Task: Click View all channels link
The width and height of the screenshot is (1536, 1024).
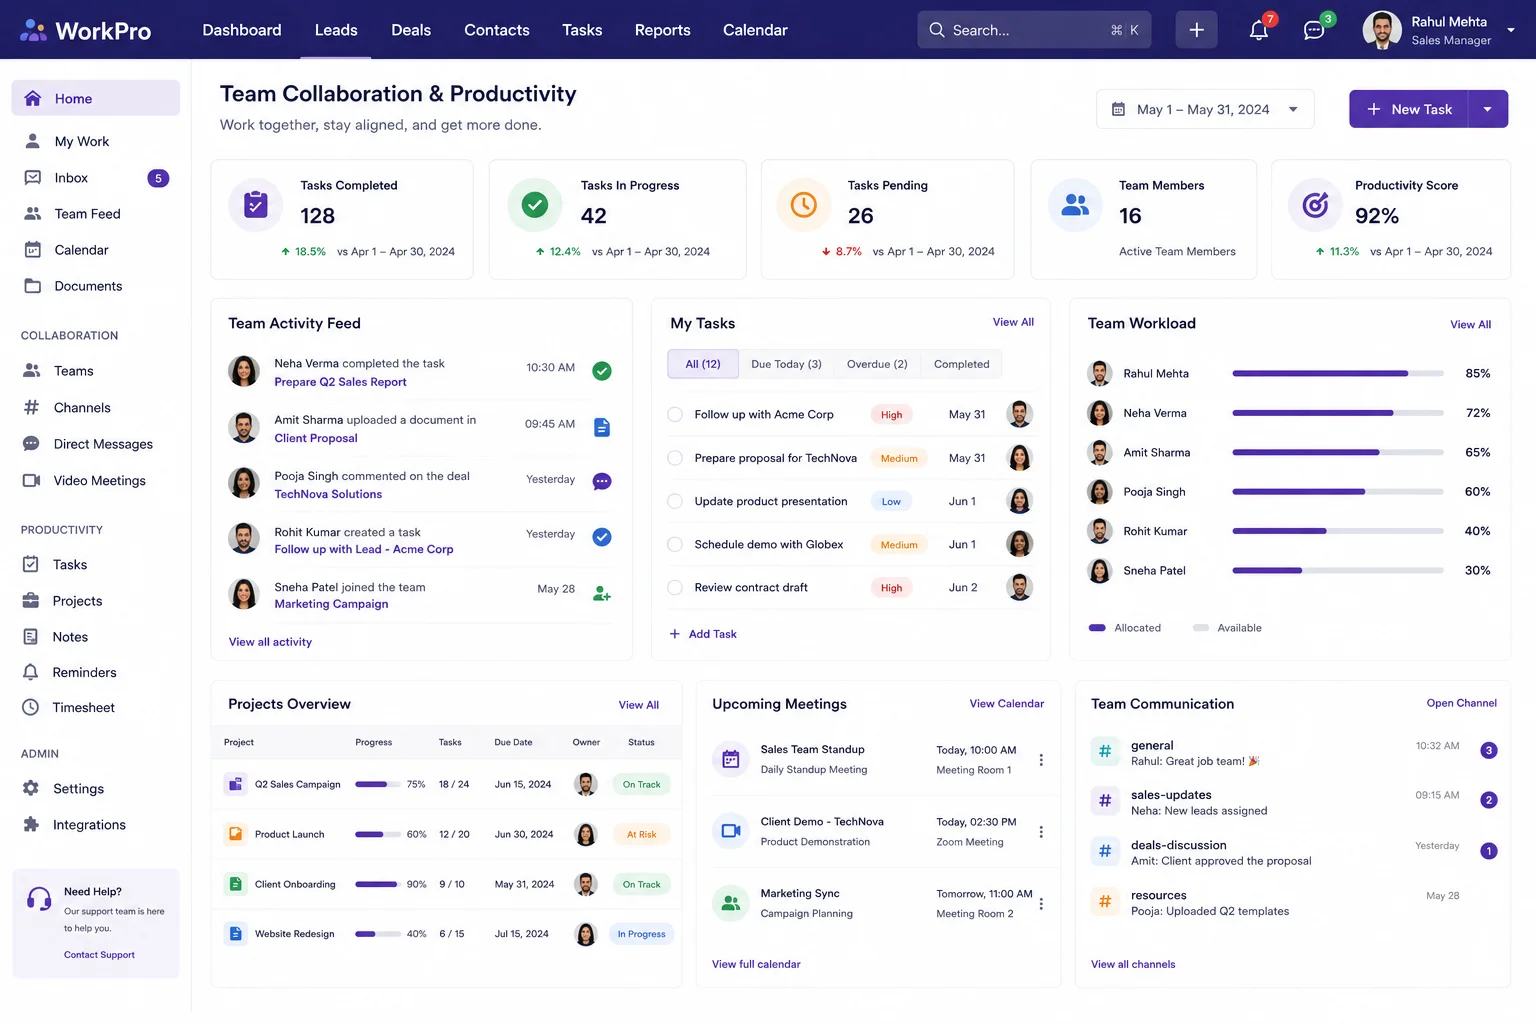Action: (1133, 964)
